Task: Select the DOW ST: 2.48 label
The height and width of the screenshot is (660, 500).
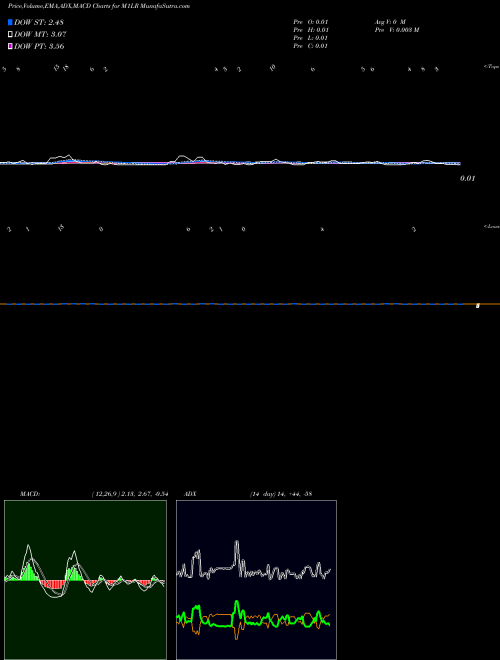Action: pyautogui.click(x=39, y=22)
